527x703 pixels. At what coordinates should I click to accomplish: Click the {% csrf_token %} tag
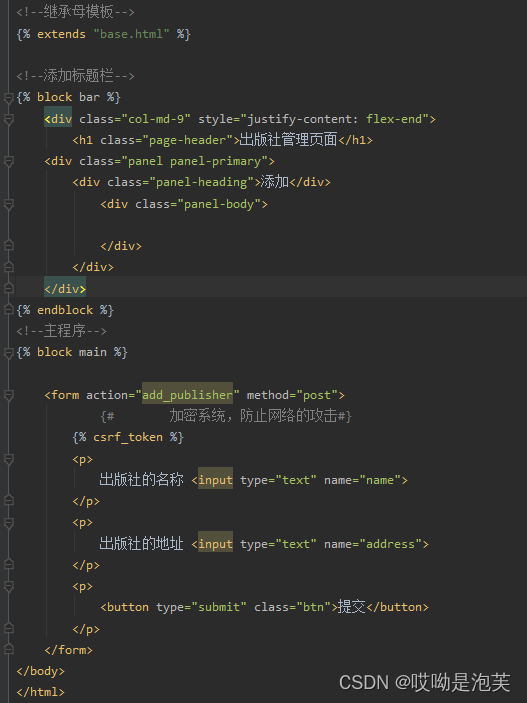pyautogui.click(x=128, y=437)
